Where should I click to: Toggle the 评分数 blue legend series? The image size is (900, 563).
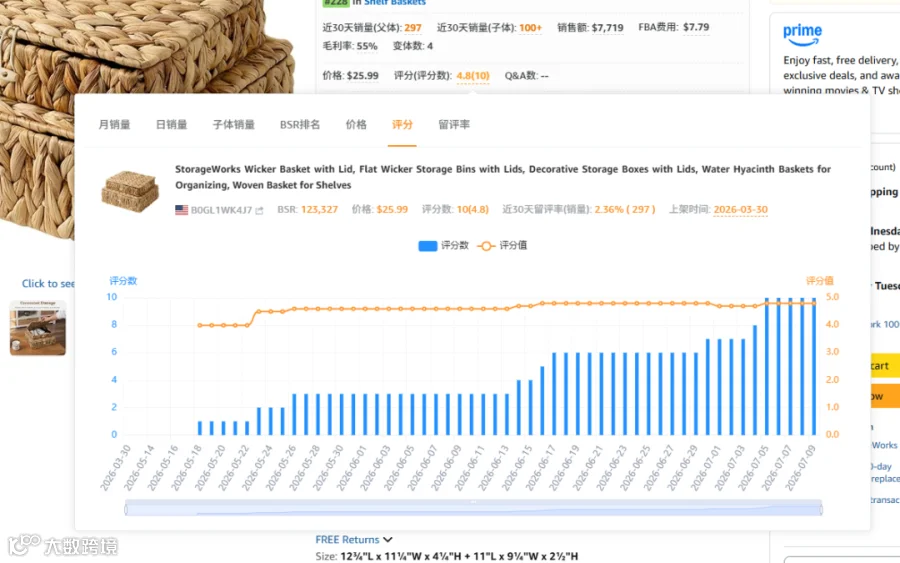coord(443,246)
